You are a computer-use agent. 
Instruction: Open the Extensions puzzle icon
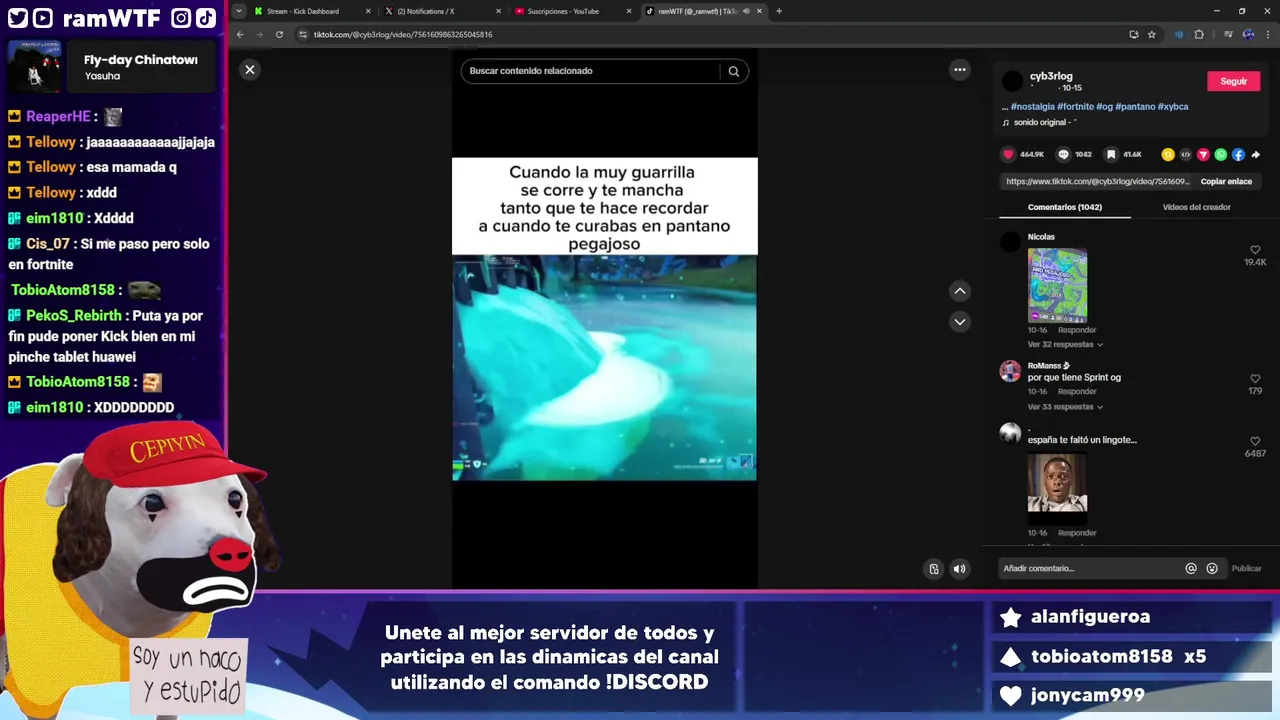(x=1199, y=34)
